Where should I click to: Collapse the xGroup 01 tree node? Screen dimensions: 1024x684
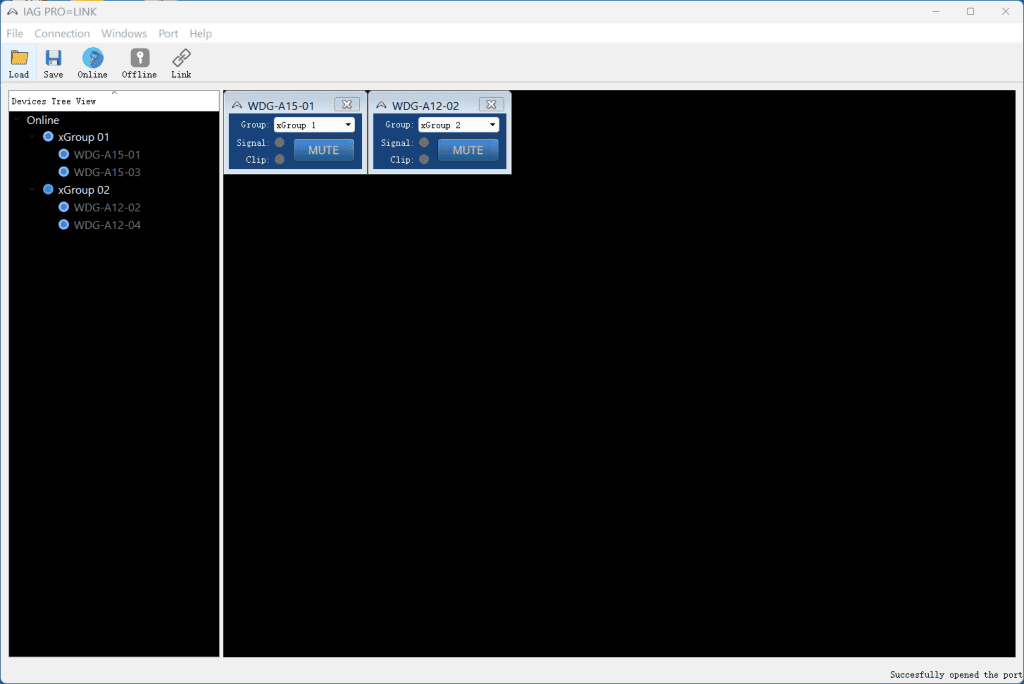pyautogui.click(x=32, y=137)
